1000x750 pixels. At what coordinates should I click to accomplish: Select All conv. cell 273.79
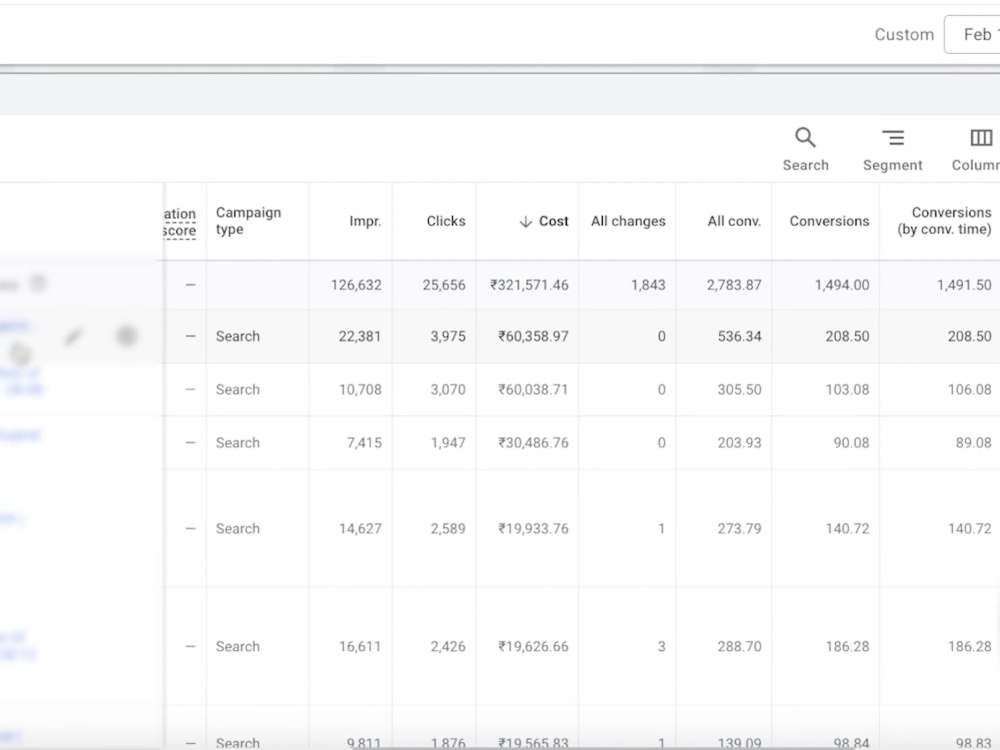pos(739,529)
